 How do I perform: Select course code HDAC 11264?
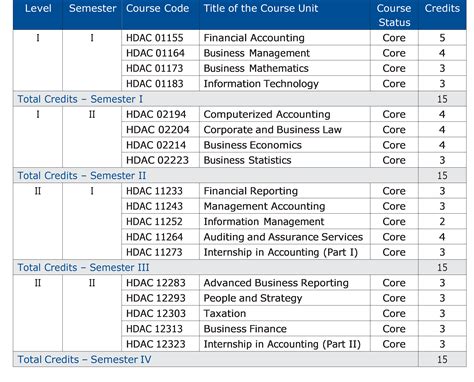[x=154, y=237]
